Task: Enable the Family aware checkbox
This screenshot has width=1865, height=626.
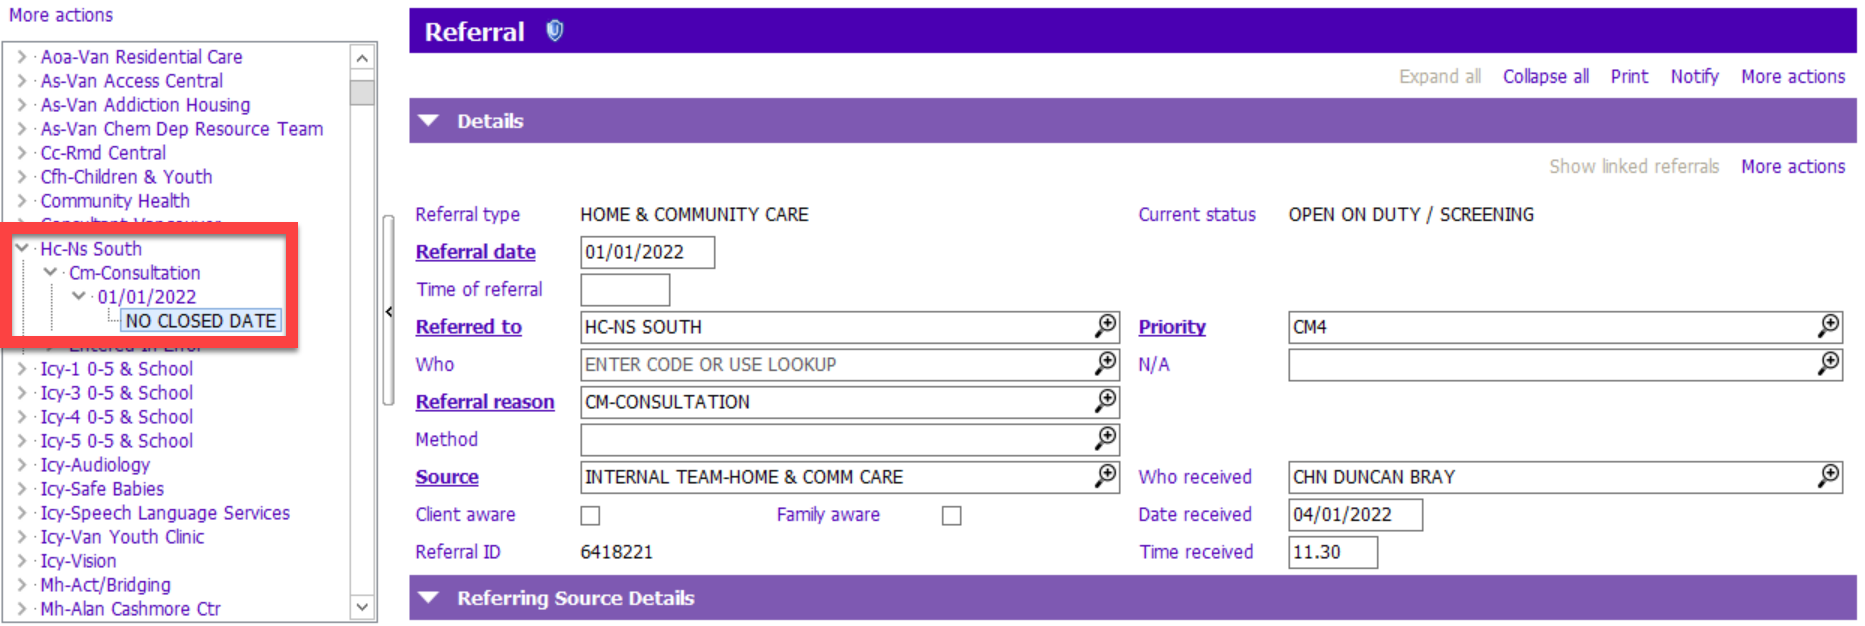Action: 951,515
